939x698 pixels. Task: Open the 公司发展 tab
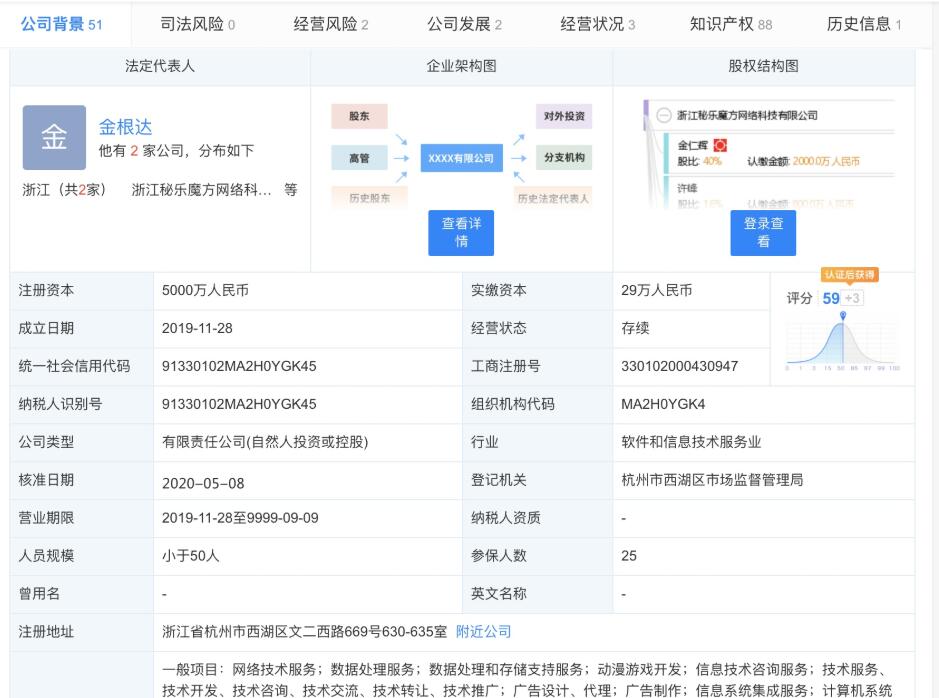click(464, 25)
